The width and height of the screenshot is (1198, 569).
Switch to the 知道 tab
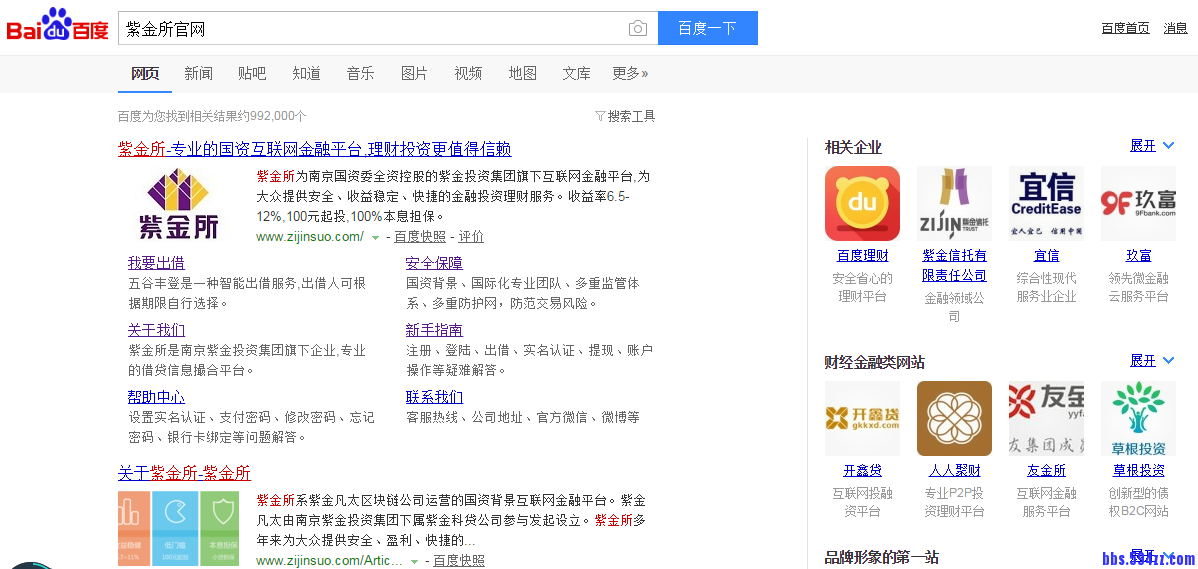point(306,73)
